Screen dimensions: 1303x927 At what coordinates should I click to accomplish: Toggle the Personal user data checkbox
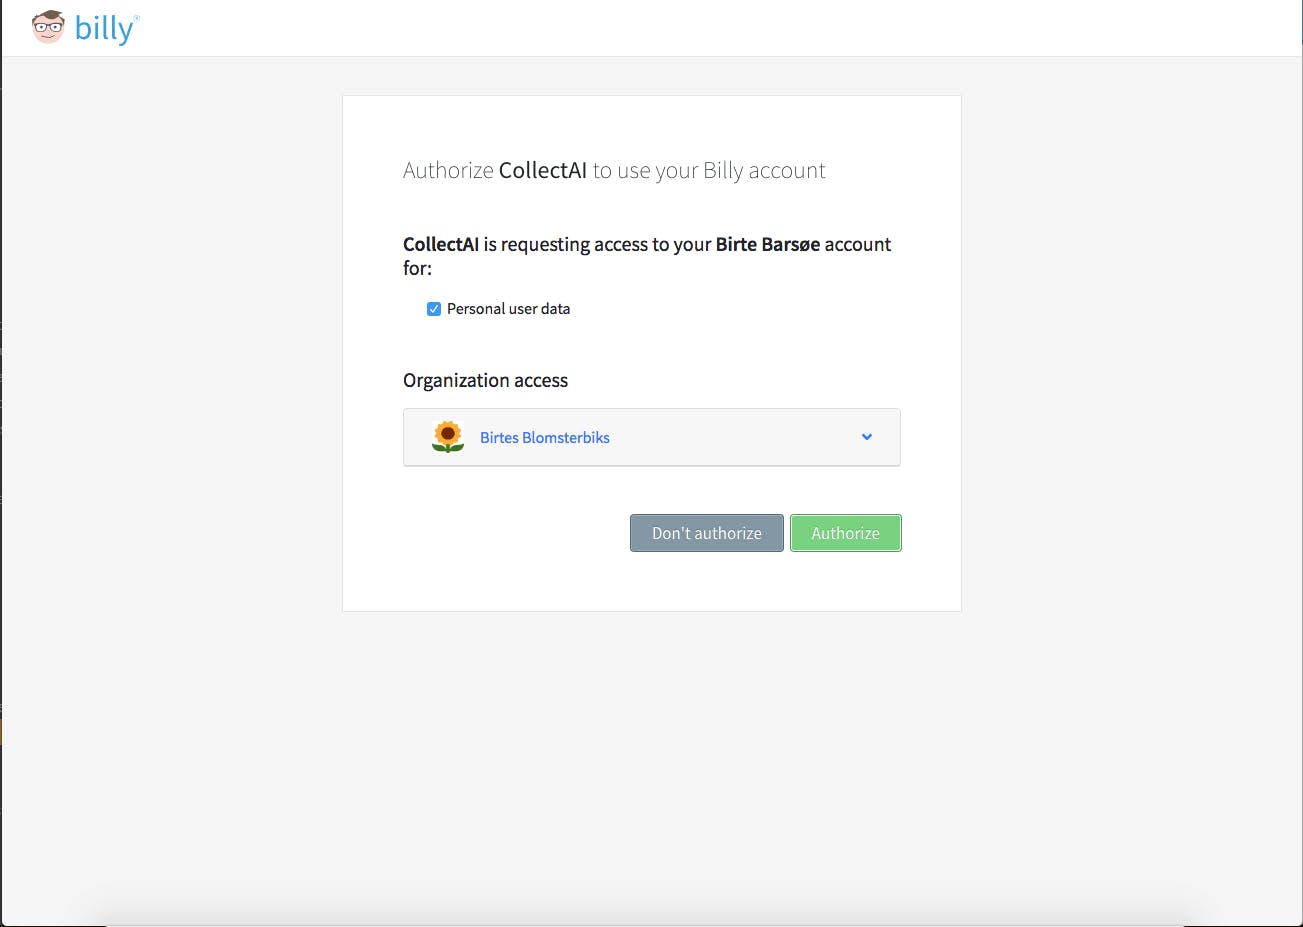click(434, 309)
